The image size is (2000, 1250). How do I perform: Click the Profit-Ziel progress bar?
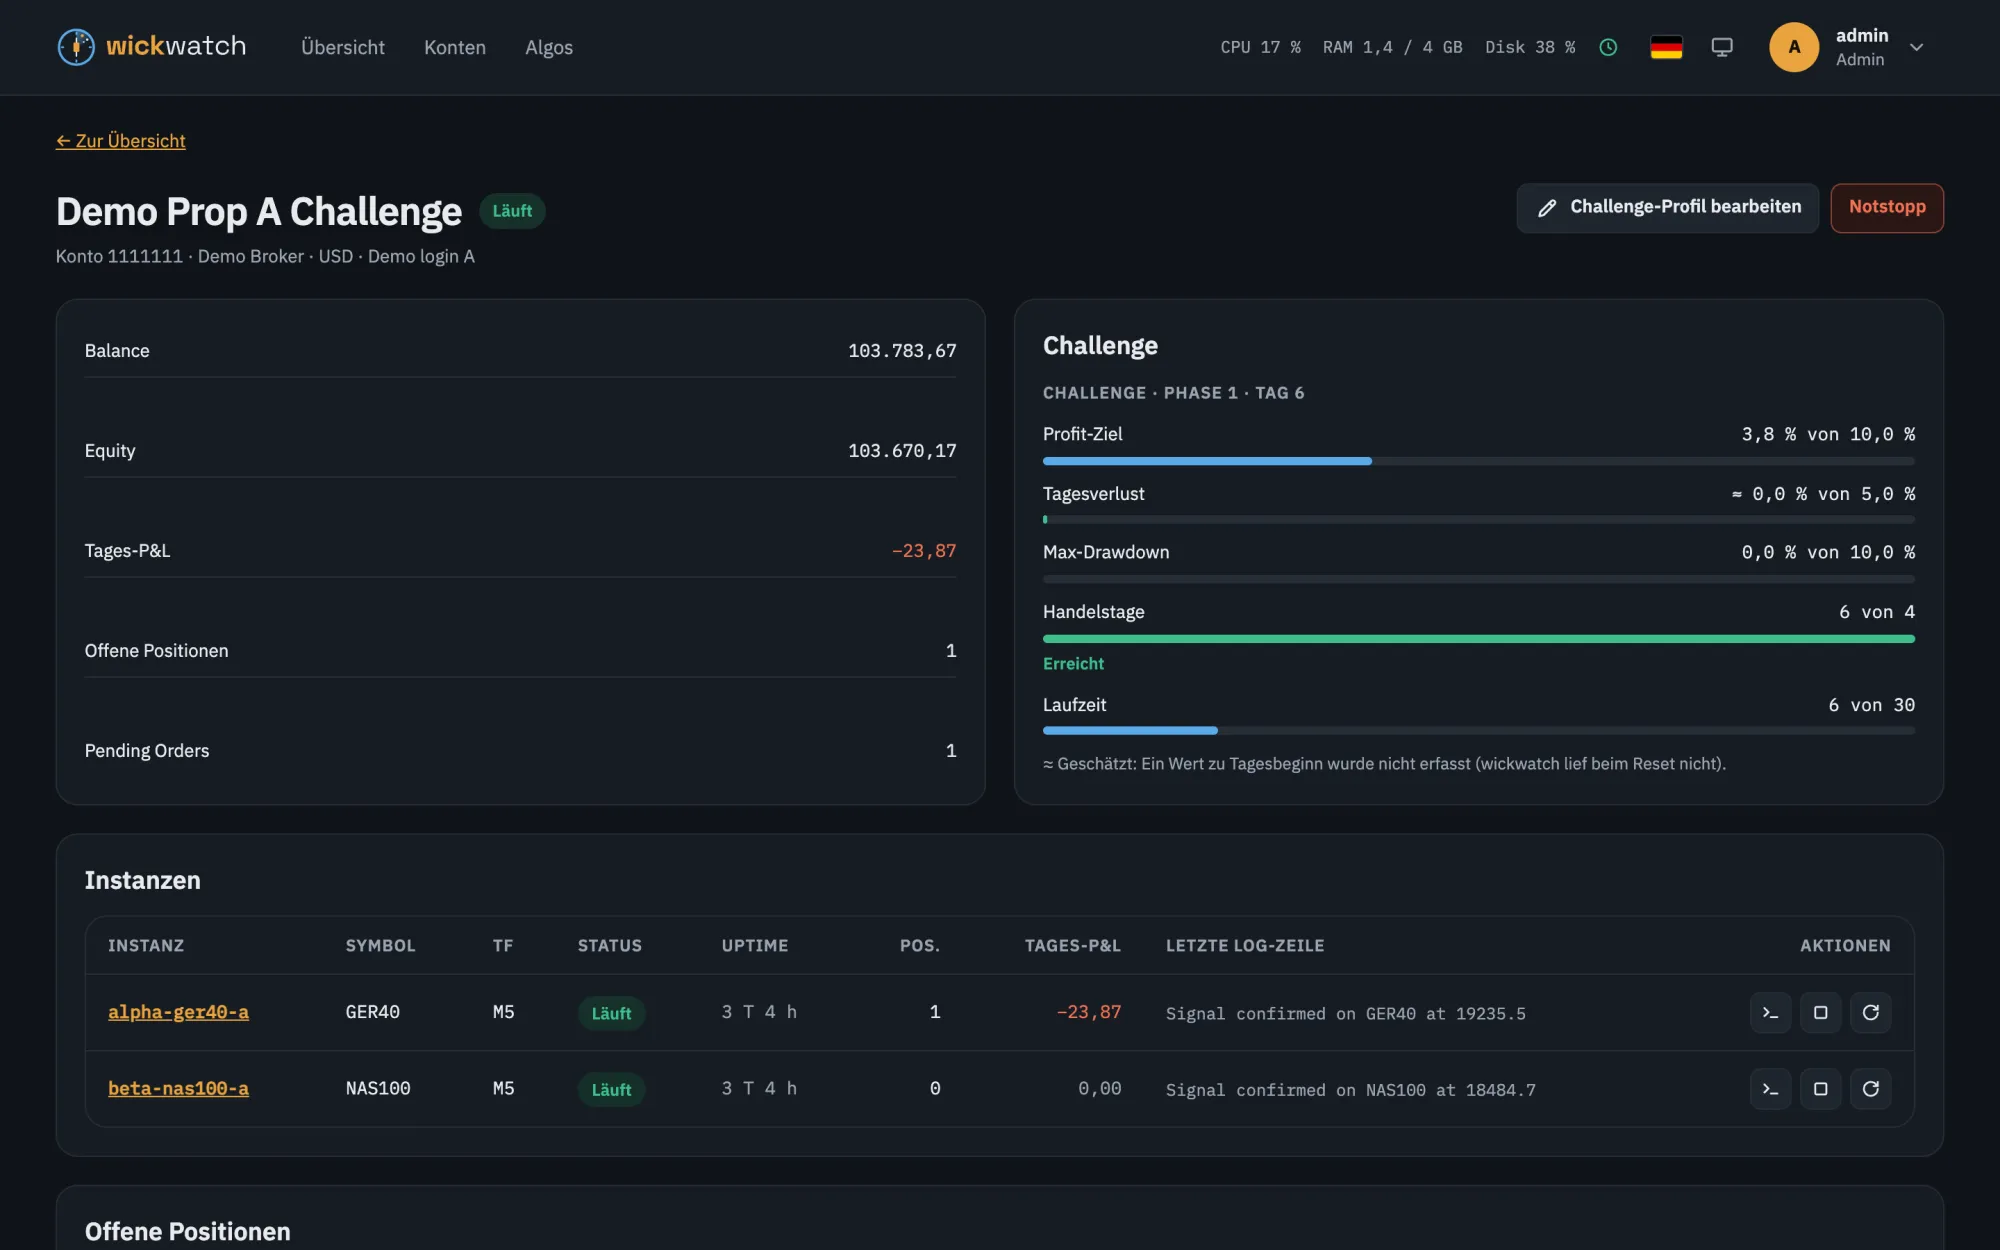pyautogui.click(x=1478, y=461)
